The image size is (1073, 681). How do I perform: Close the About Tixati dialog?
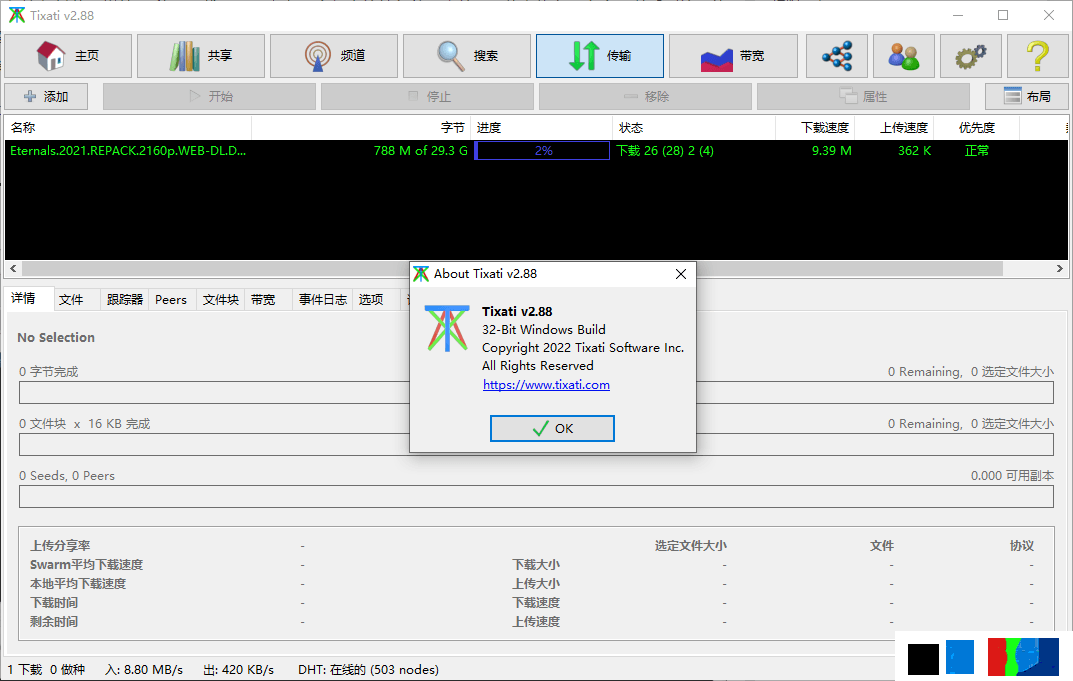coord(681,274)
